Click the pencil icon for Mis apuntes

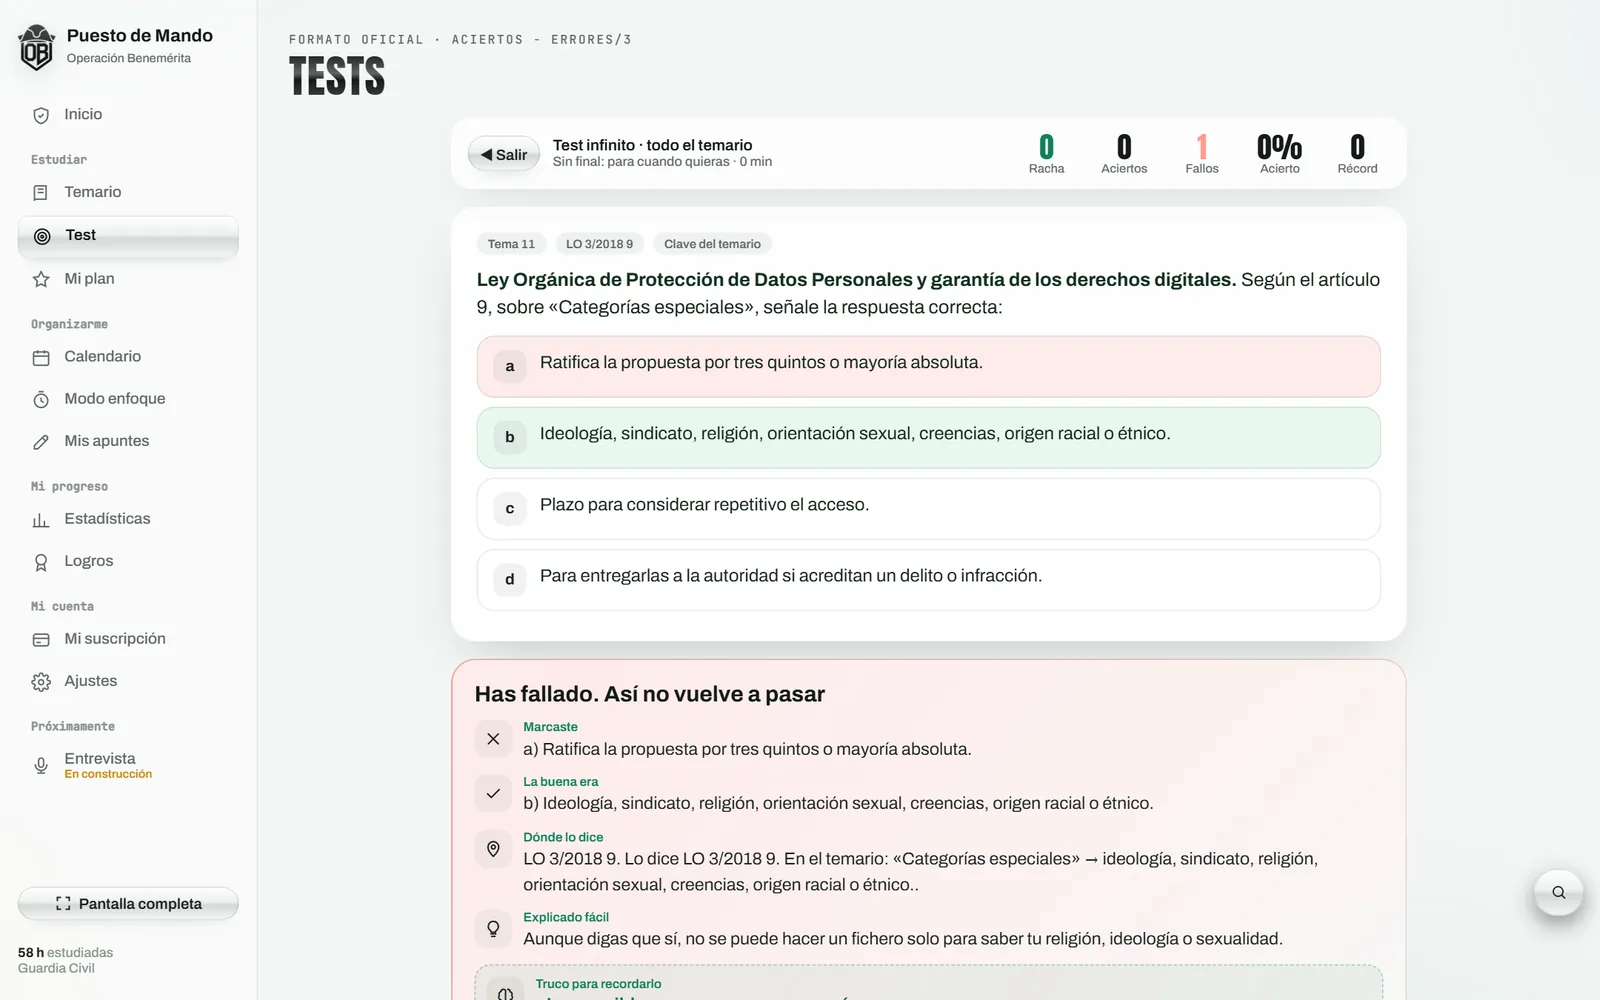click(41, 441)
